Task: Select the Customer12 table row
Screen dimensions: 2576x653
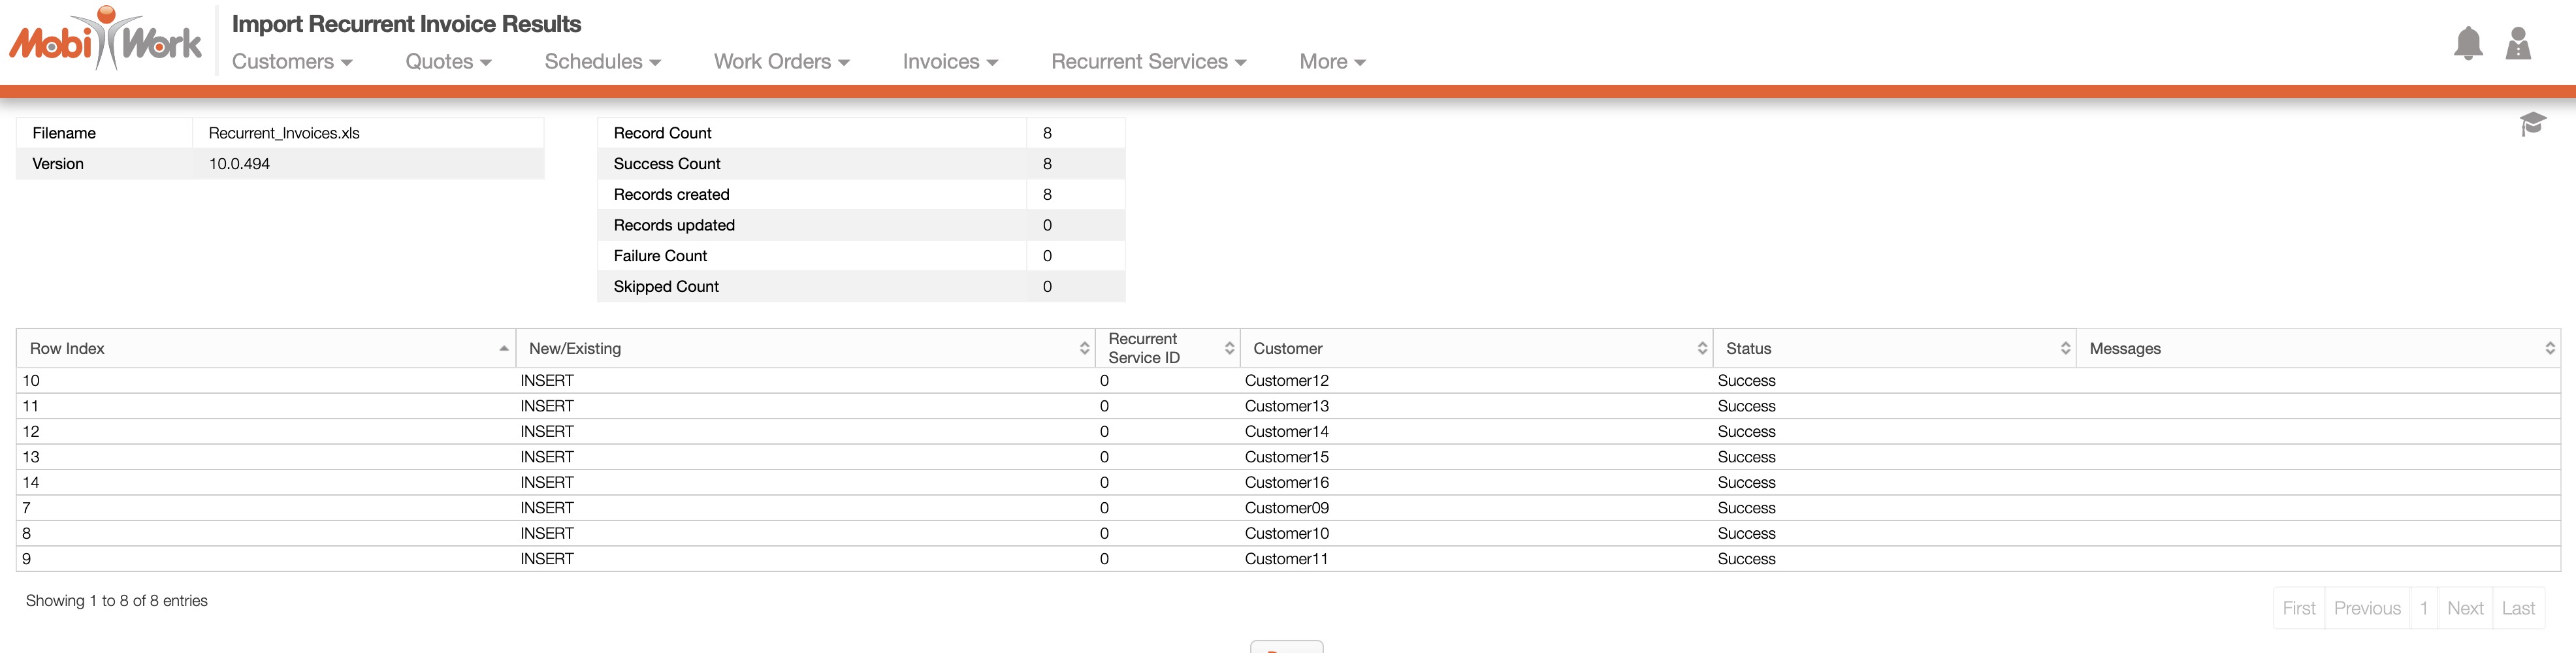Action: tap(1286, 381)
